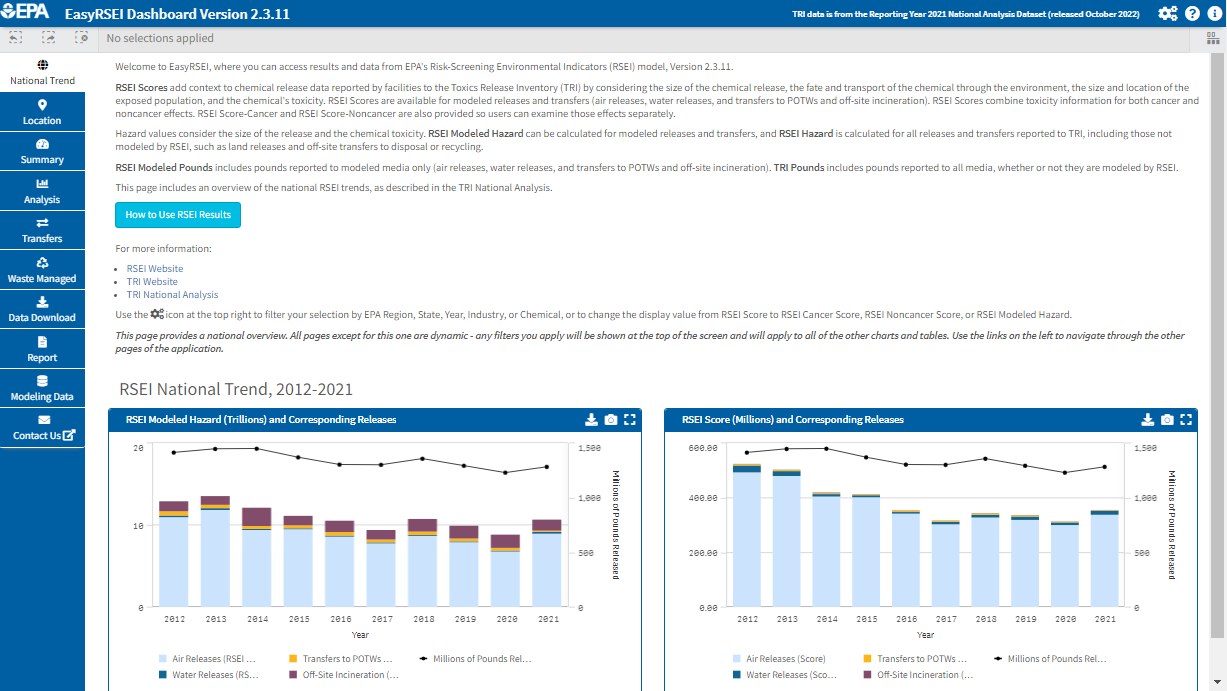
Task: Click the help question mark icon
Action: coord(1192,13)
